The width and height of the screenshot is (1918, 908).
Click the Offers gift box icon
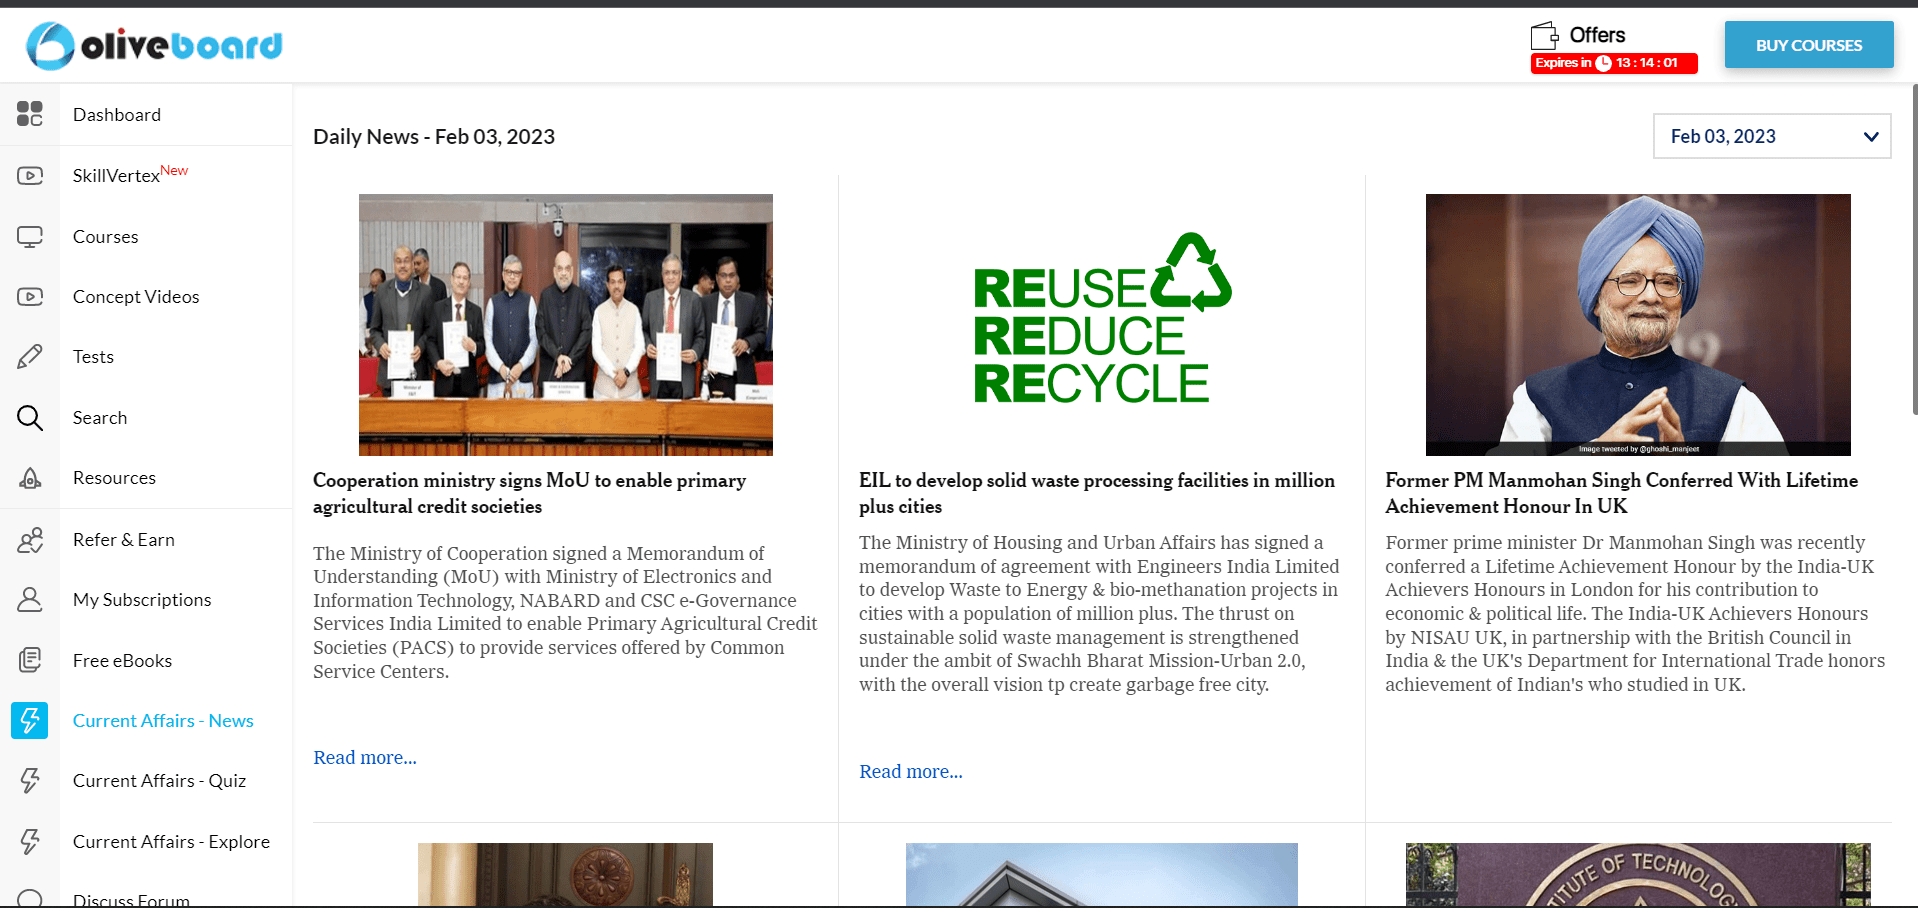pyautogui.click(x=1544, y=36)
